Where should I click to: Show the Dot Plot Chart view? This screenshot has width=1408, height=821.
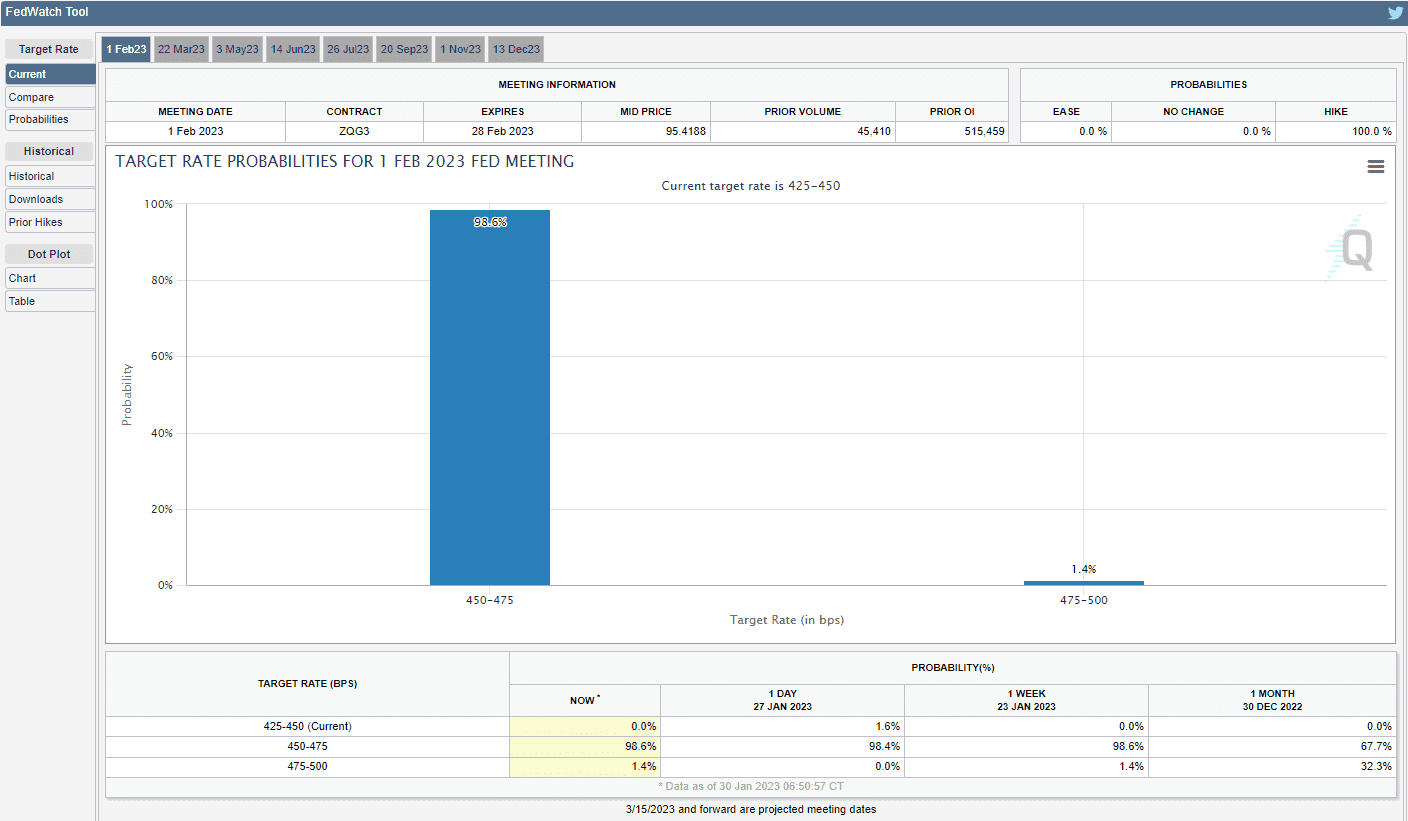(50, 278)
